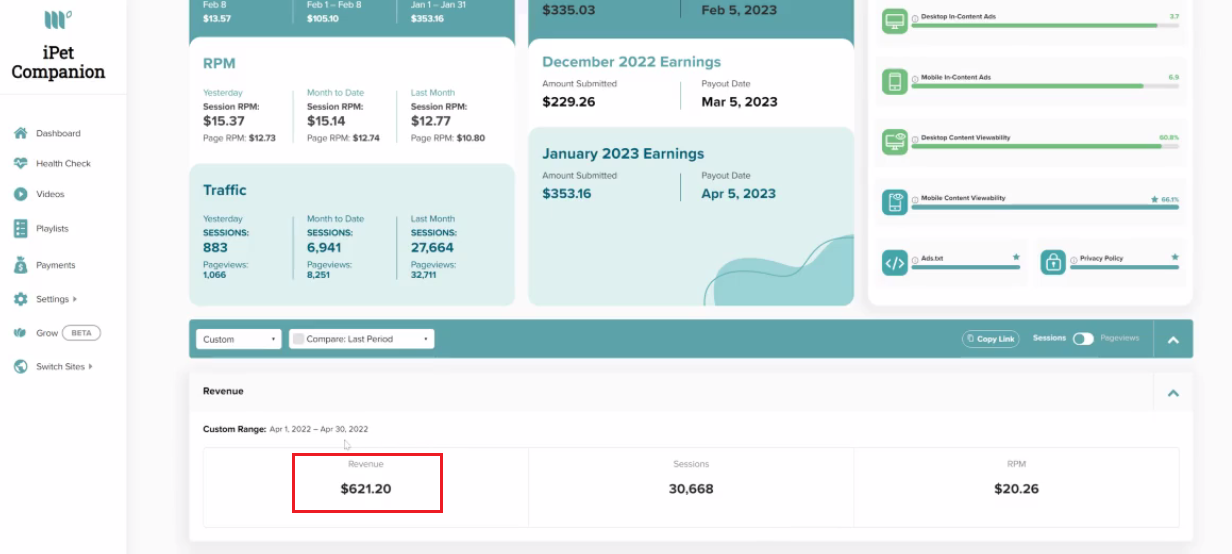Click the Health Check heart icon

point(20,163)
